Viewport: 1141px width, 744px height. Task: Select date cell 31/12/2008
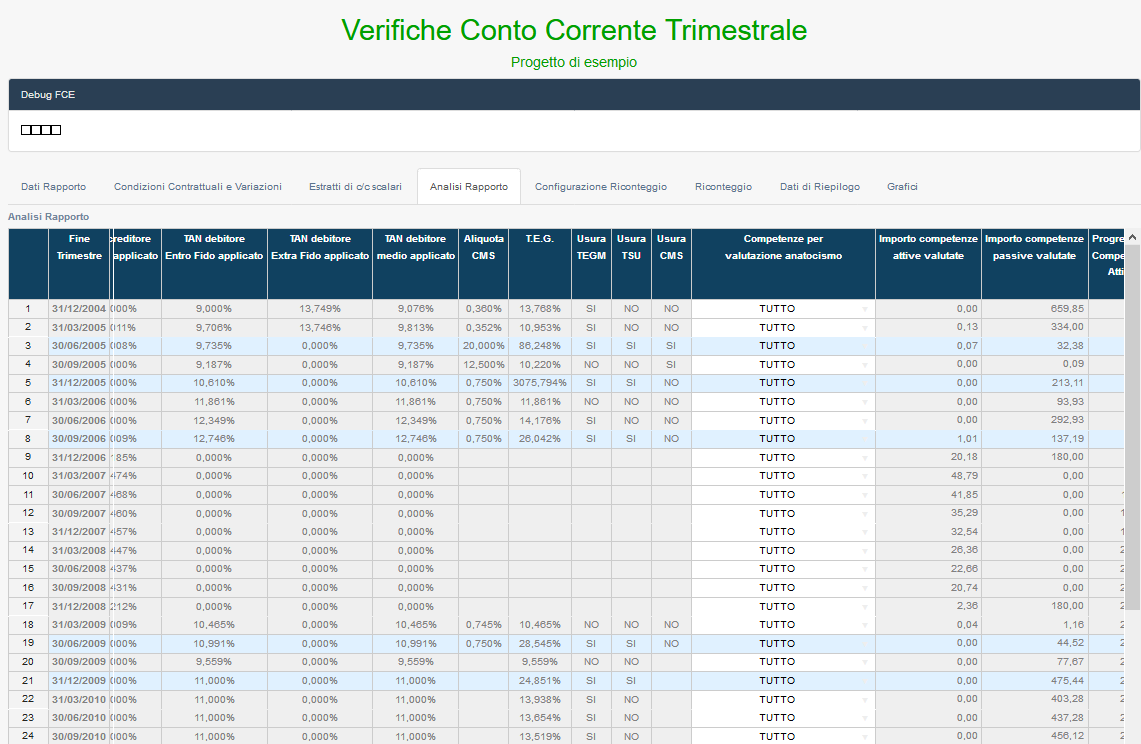pyautogui.click(x=79, y=606)
